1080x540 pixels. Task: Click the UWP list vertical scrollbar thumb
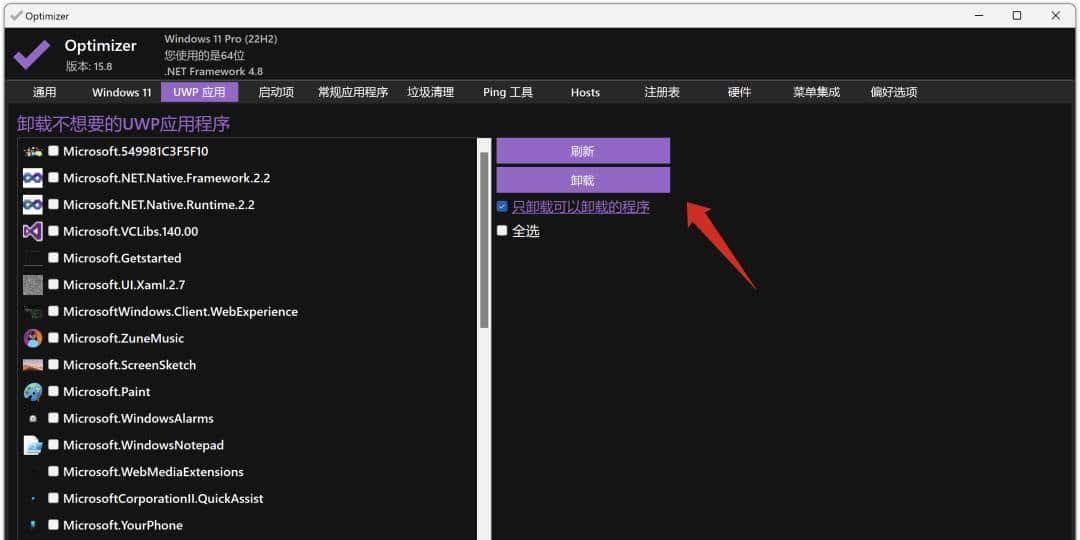point(484,240)
